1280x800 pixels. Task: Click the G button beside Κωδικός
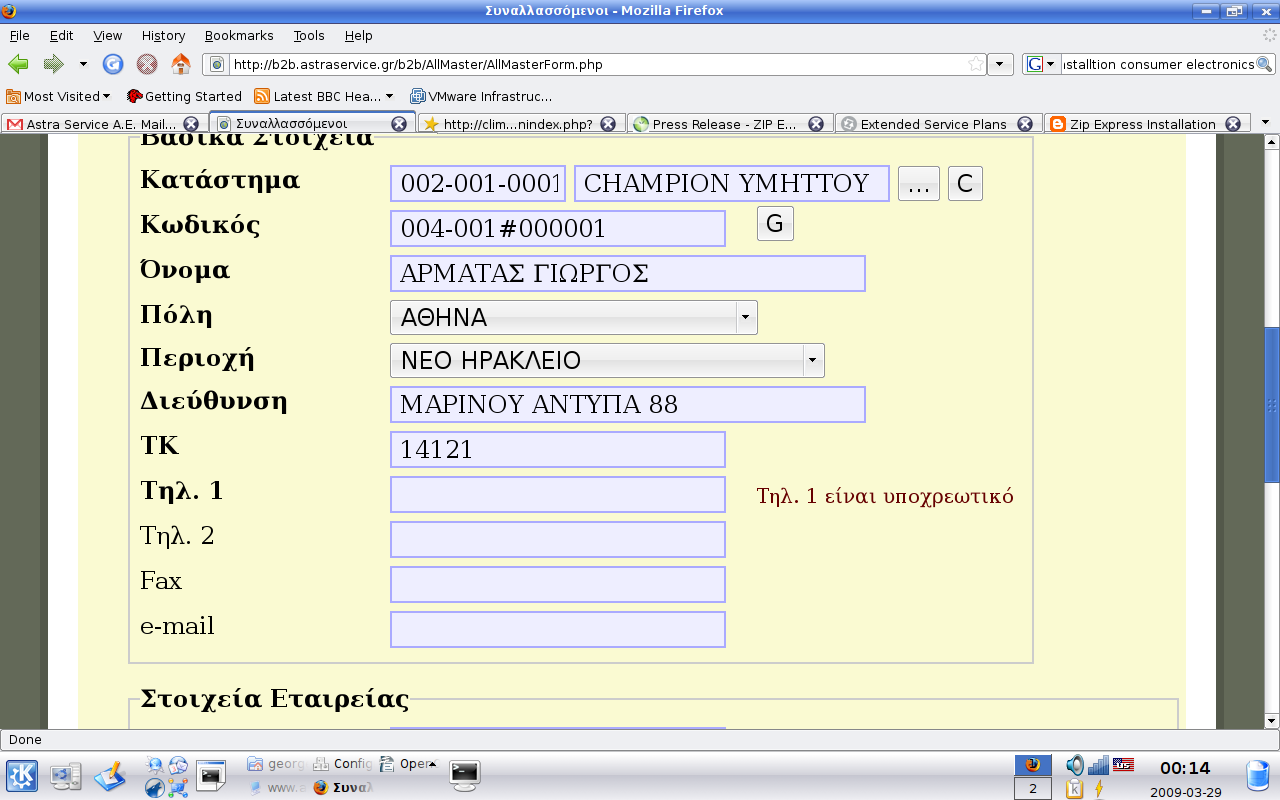(x=775, y=223)
